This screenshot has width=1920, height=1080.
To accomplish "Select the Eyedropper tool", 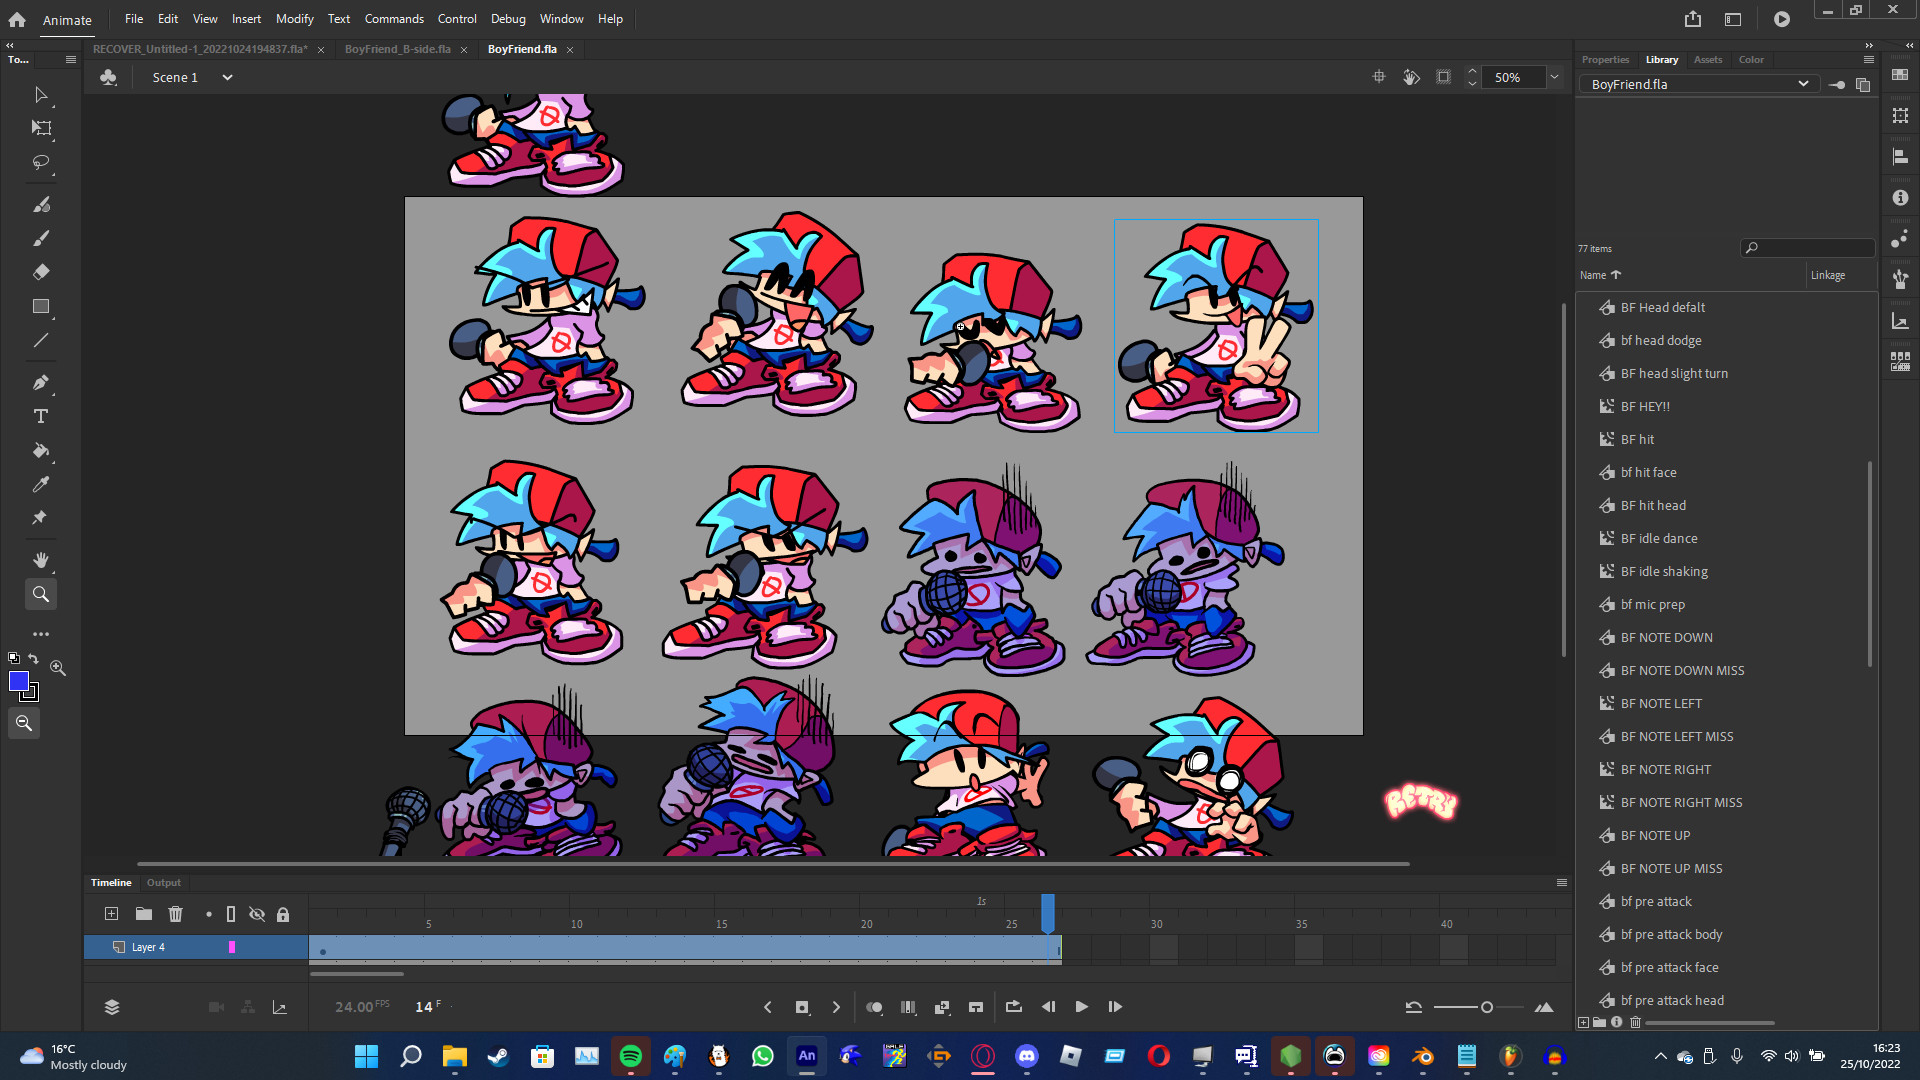I will 41,484.
